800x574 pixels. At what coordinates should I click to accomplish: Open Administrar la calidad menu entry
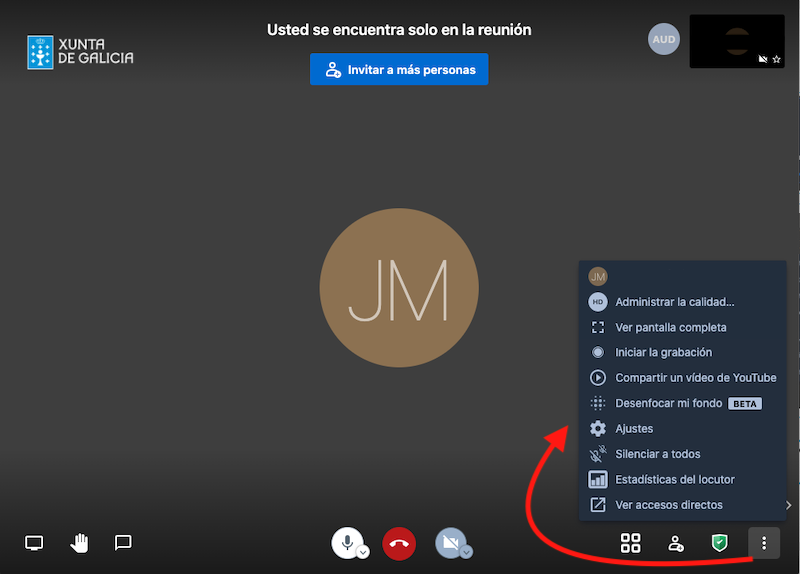675,302
